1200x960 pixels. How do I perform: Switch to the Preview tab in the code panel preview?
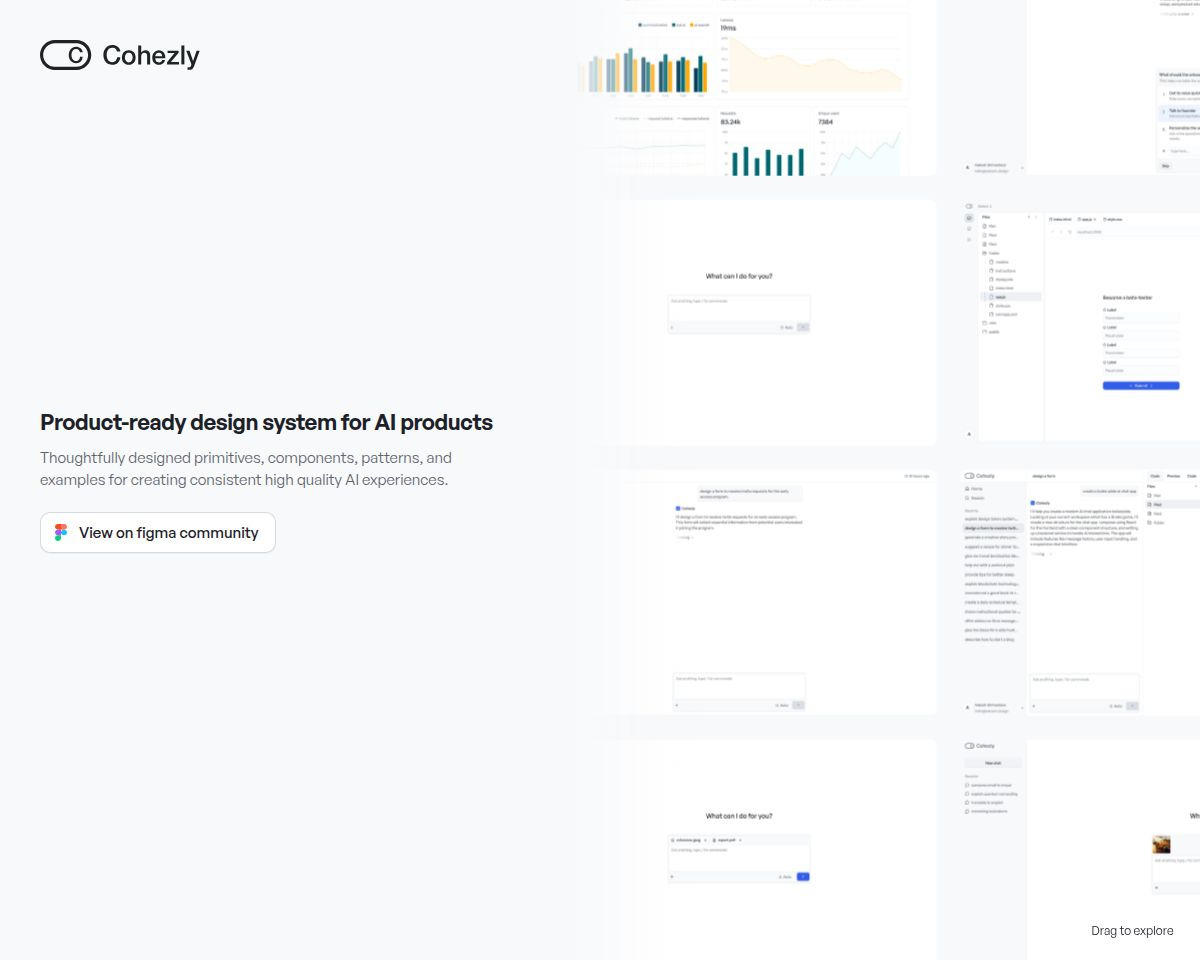[x=1173, y=476]
